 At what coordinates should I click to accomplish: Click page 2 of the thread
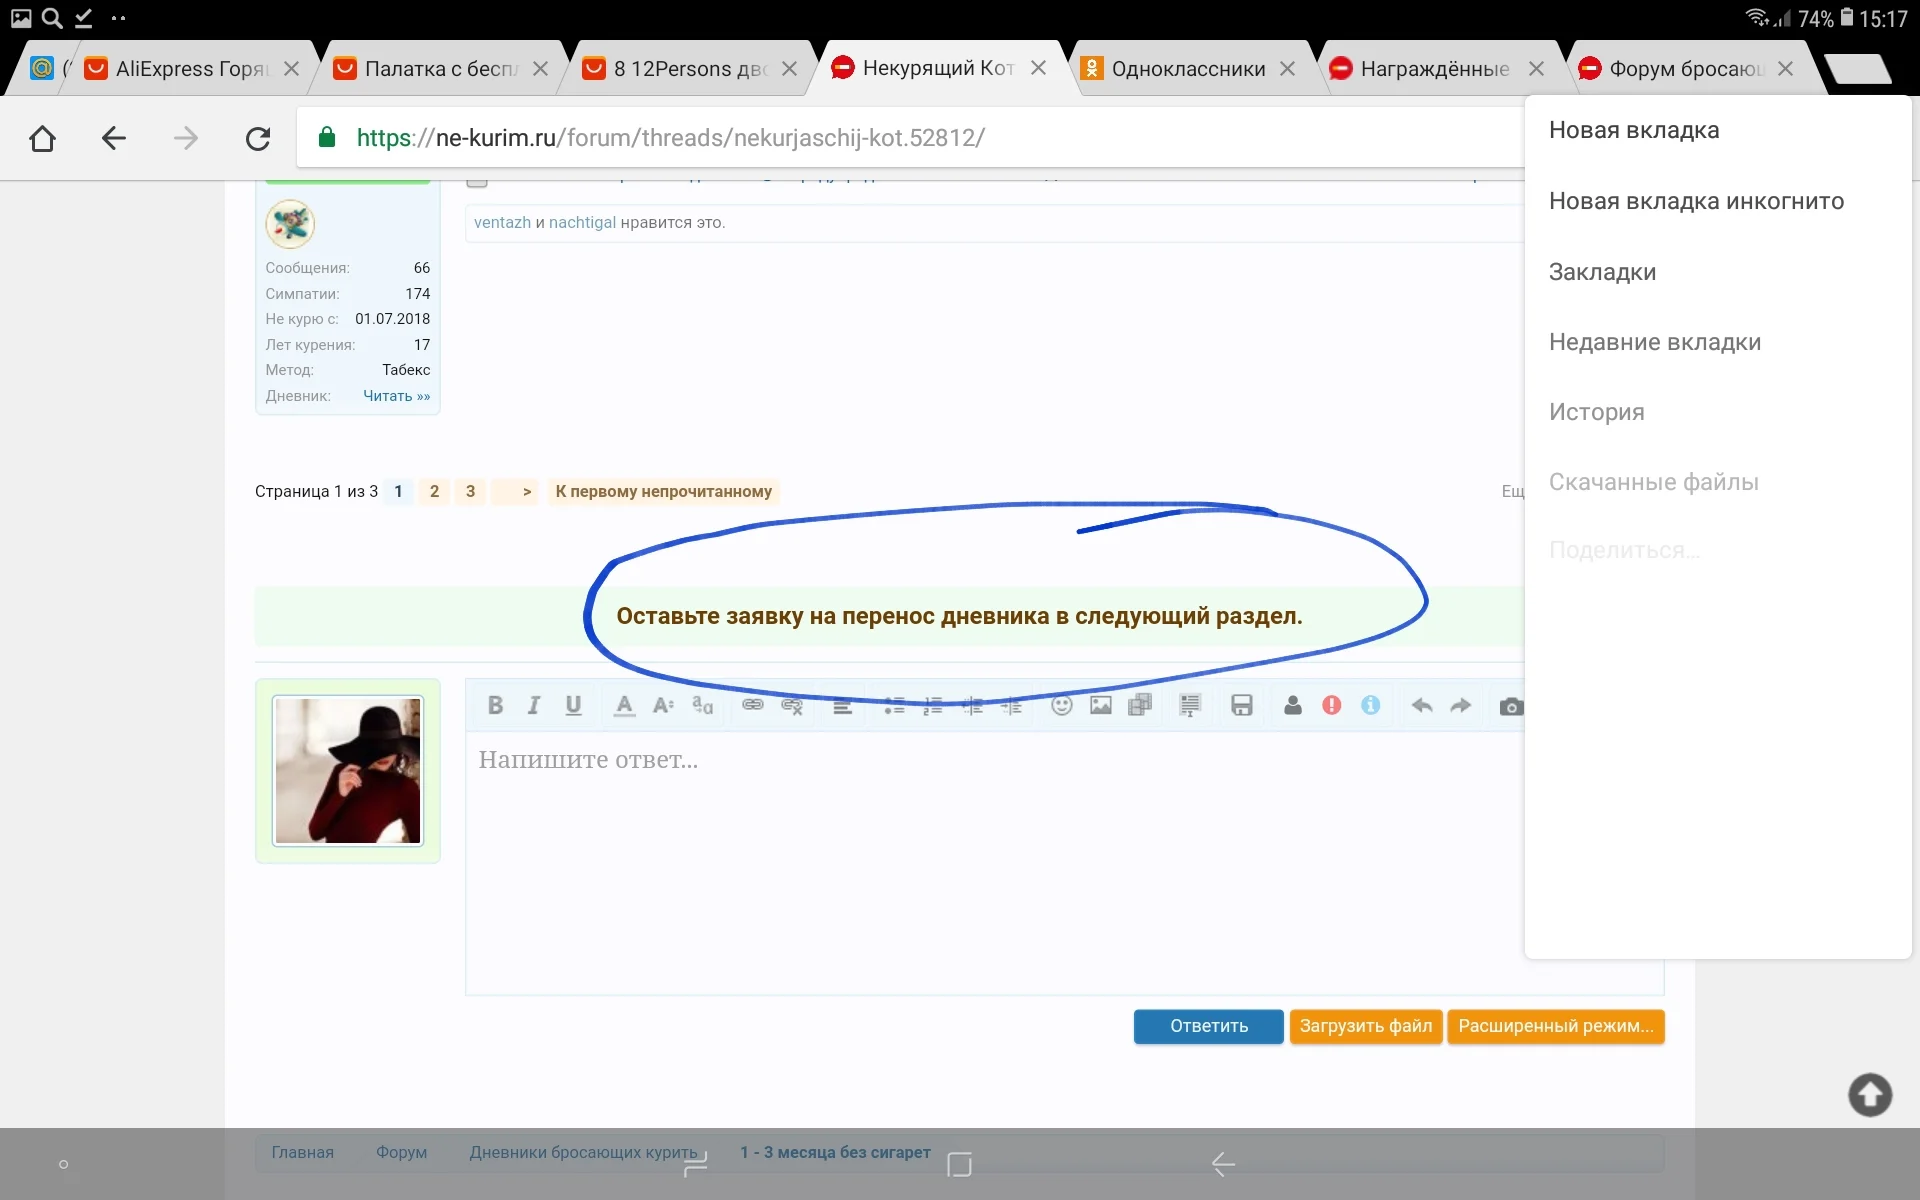tap(434, 491)
